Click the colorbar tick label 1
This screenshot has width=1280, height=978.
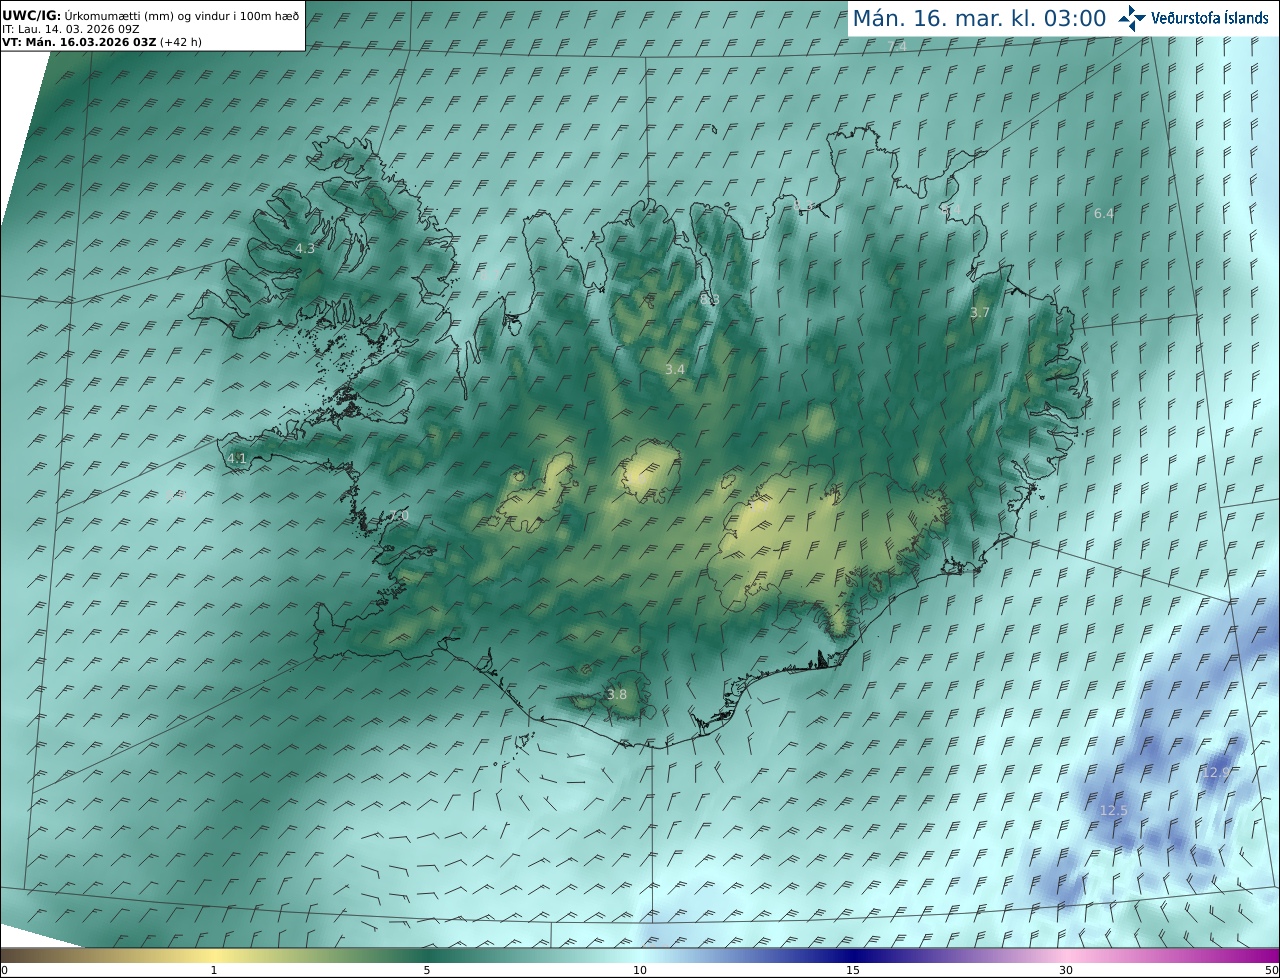pos(214,970)
